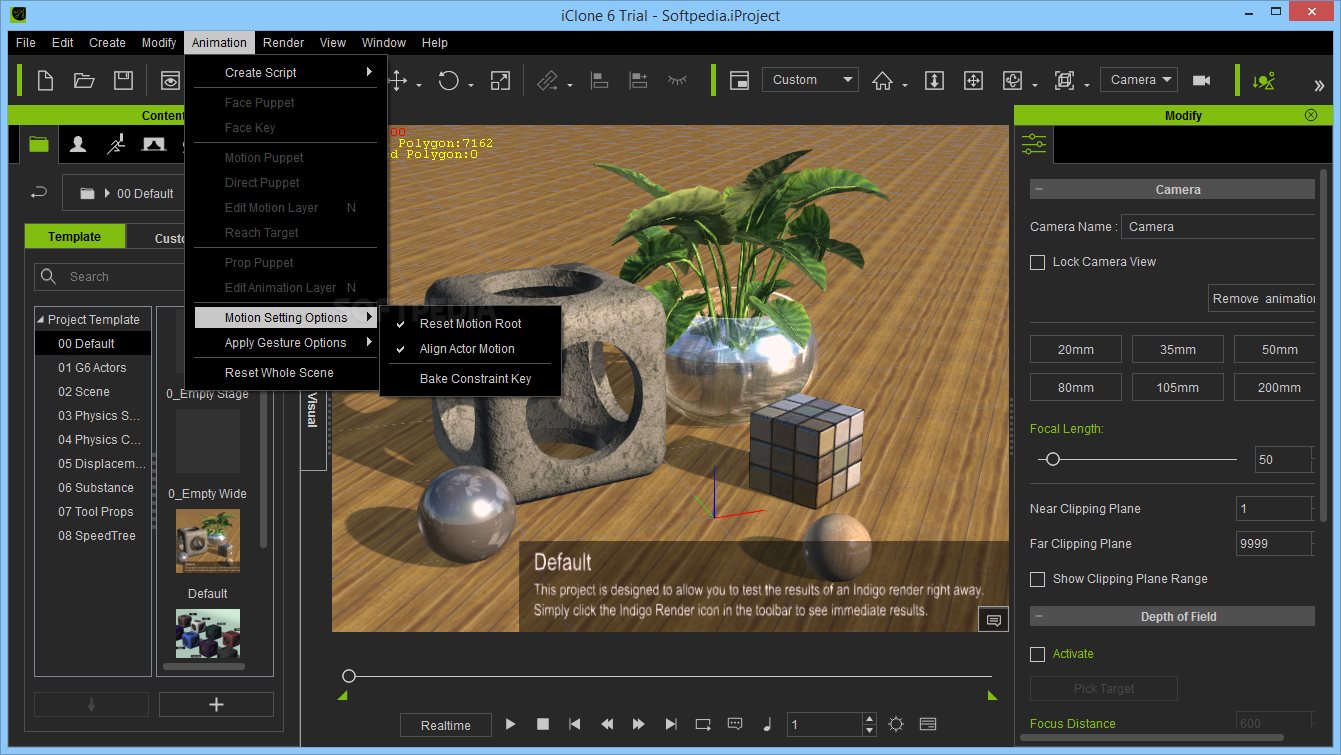
Task: Open the Actor content tab icon
Action: tap(77, 144)
